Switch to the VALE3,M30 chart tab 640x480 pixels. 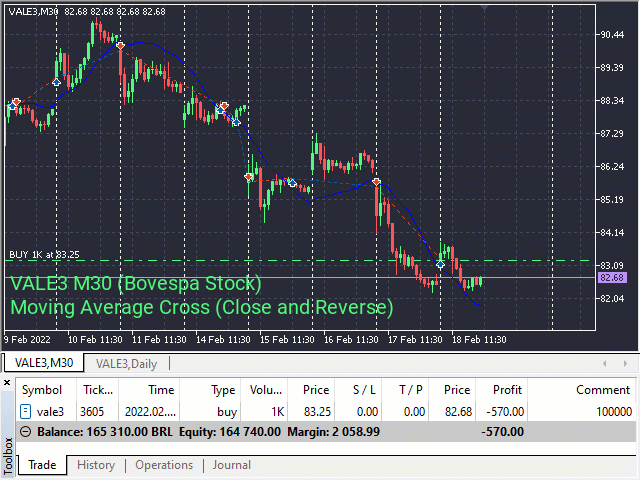click(x=44, y=363)
